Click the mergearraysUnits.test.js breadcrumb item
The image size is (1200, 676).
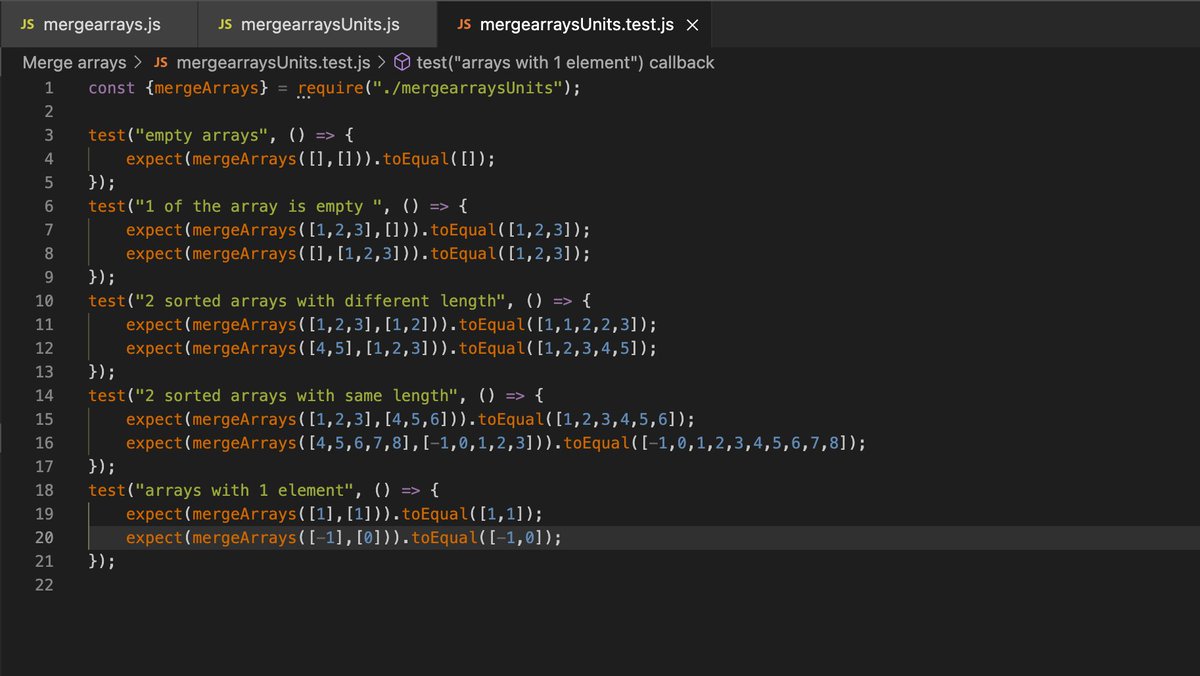click(261, 62)
